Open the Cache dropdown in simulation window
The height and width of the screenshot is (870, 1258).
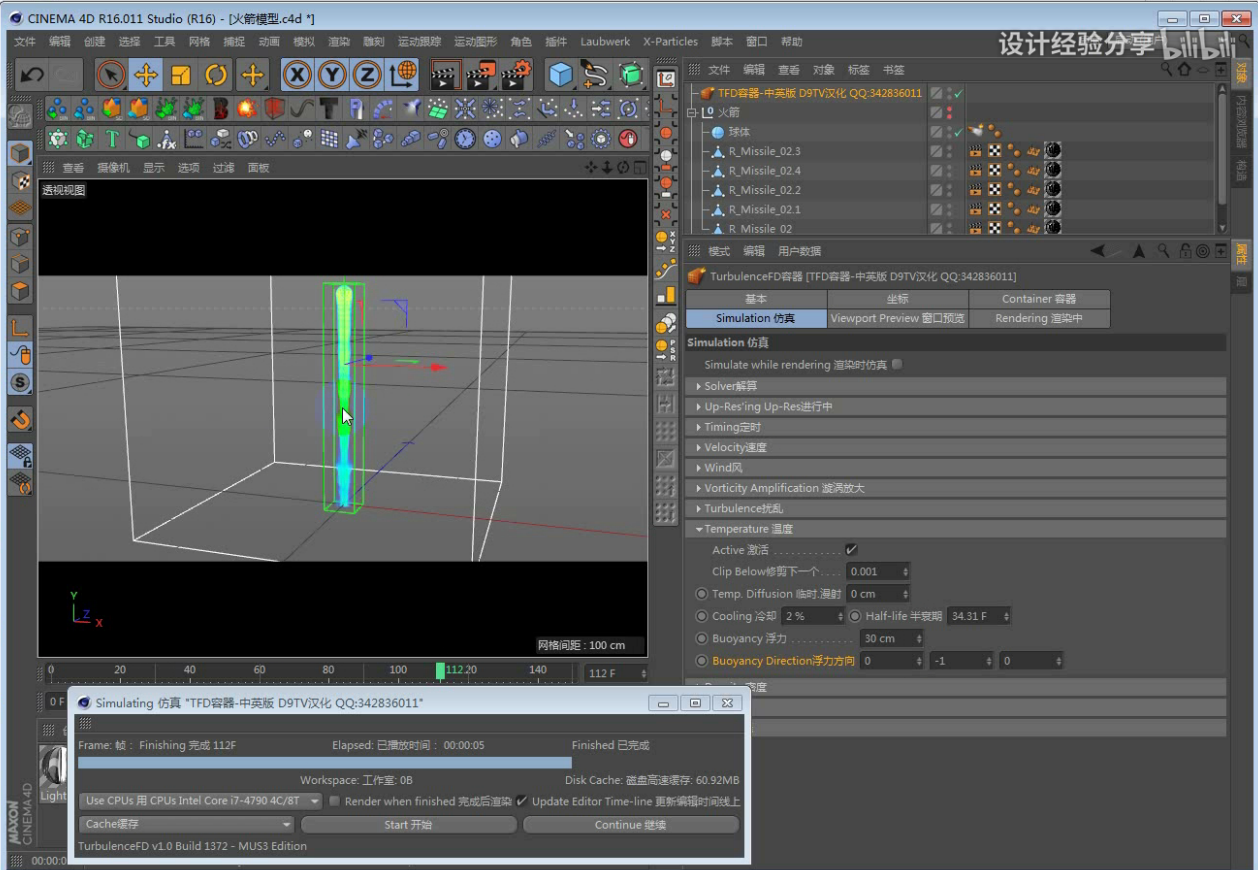click(186, 825)
